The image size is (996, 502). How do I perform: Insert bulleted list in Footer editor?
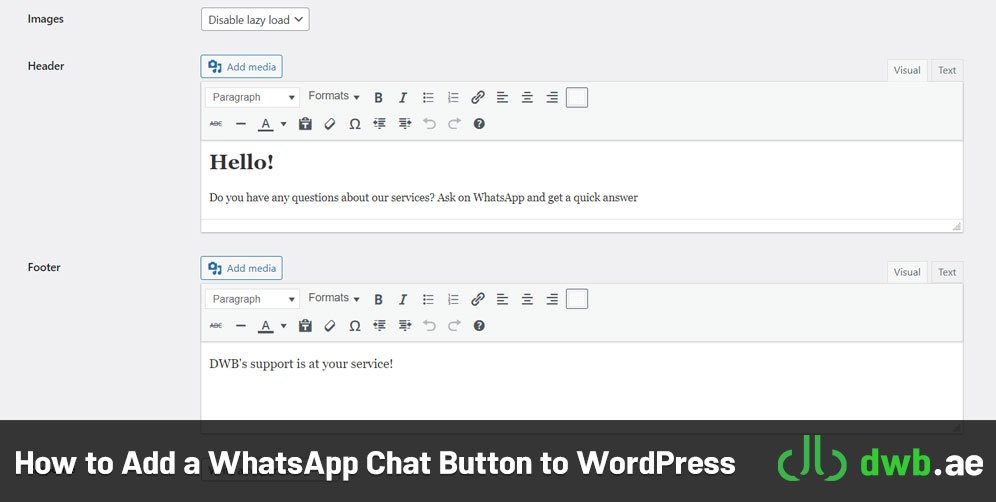click(428, 299)
